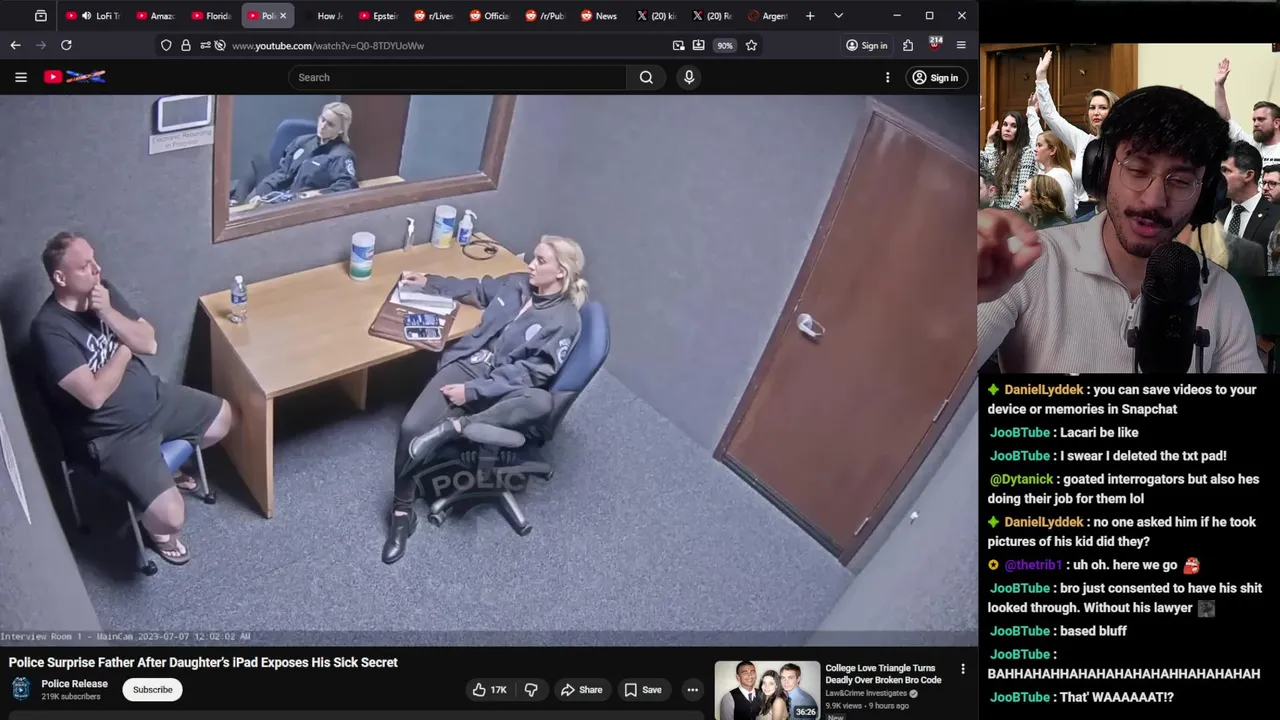Open options menu for College Love Triangle video
The width and height of the screenshot is (1280, 720).
click(963, 669)
